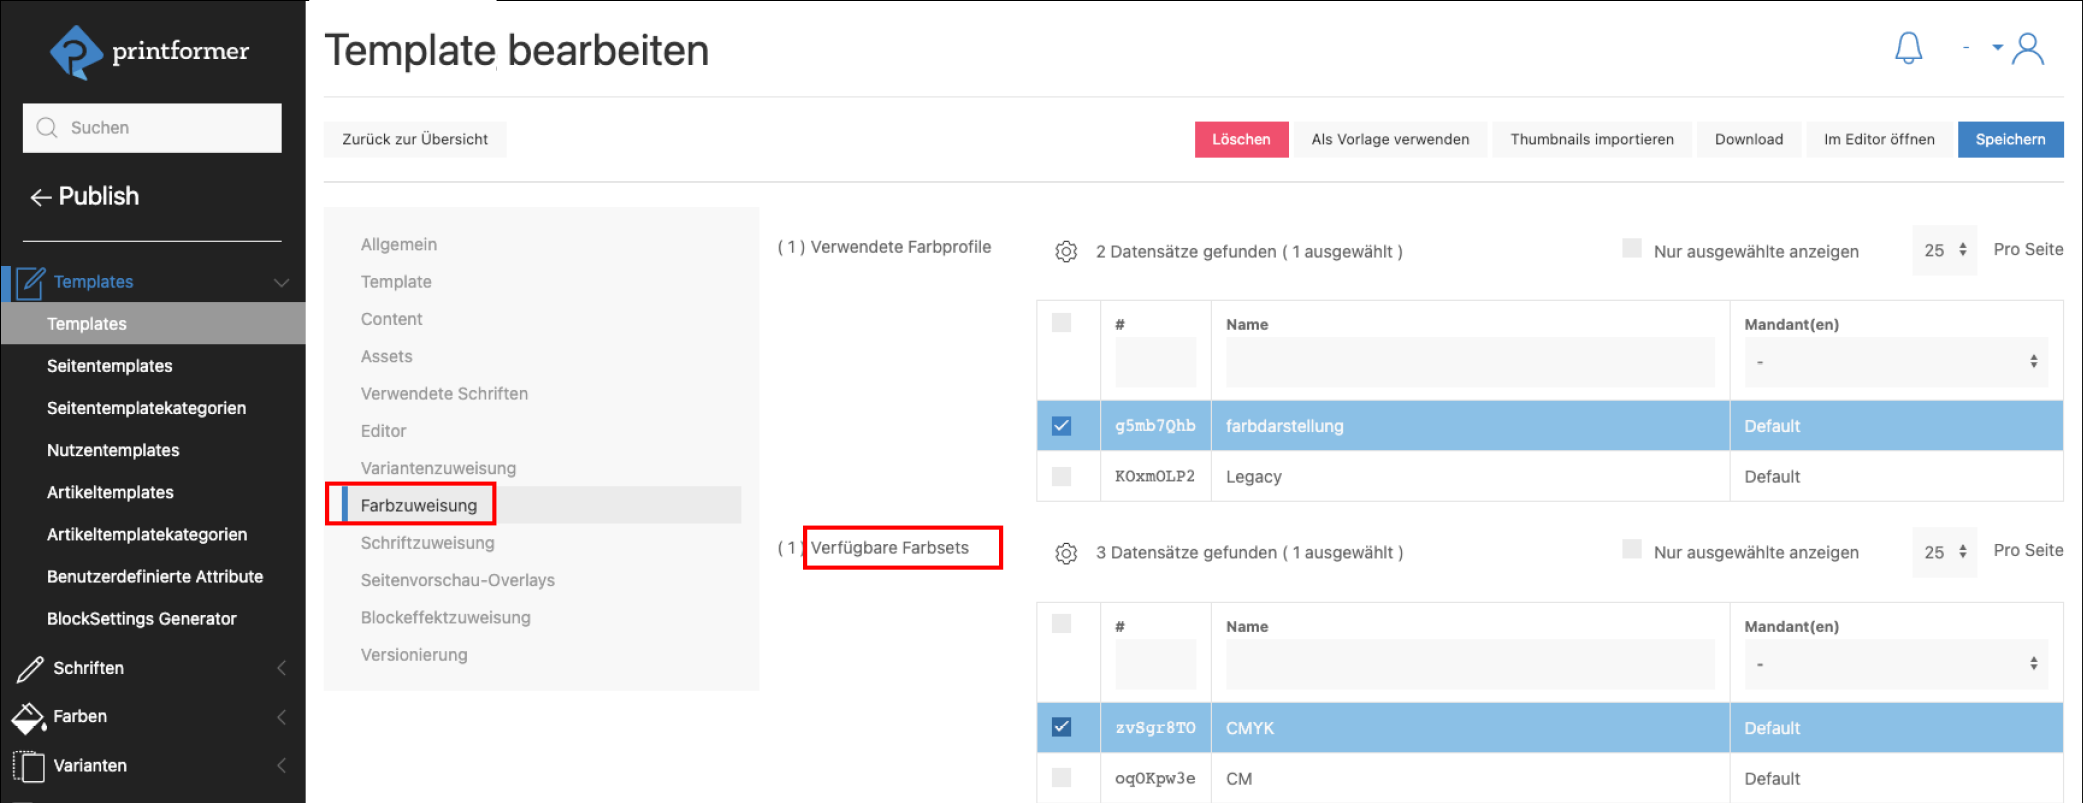Viewport: 2083px width, 803px height.
Task: Check the Legacy color profile checkbox
Action: tap(1062, 477)
